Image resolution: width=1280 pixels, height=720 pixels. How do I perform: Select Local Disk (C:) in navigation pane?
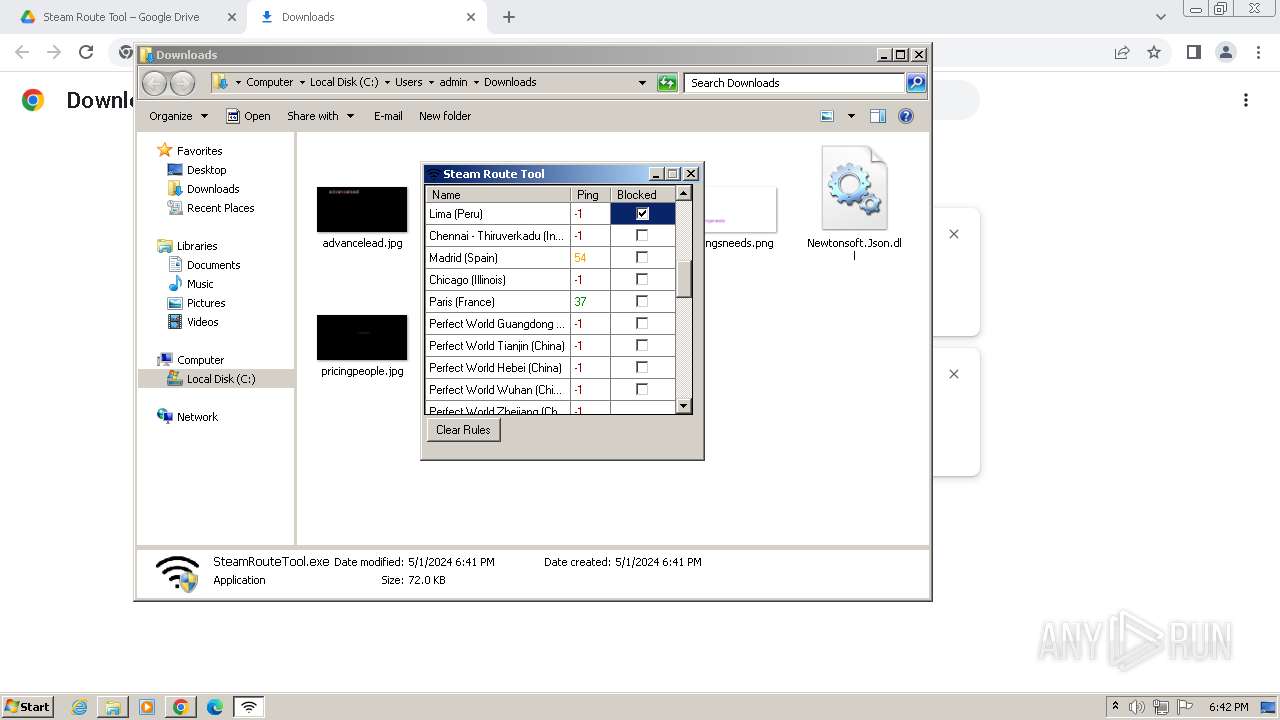pos(220,379)
